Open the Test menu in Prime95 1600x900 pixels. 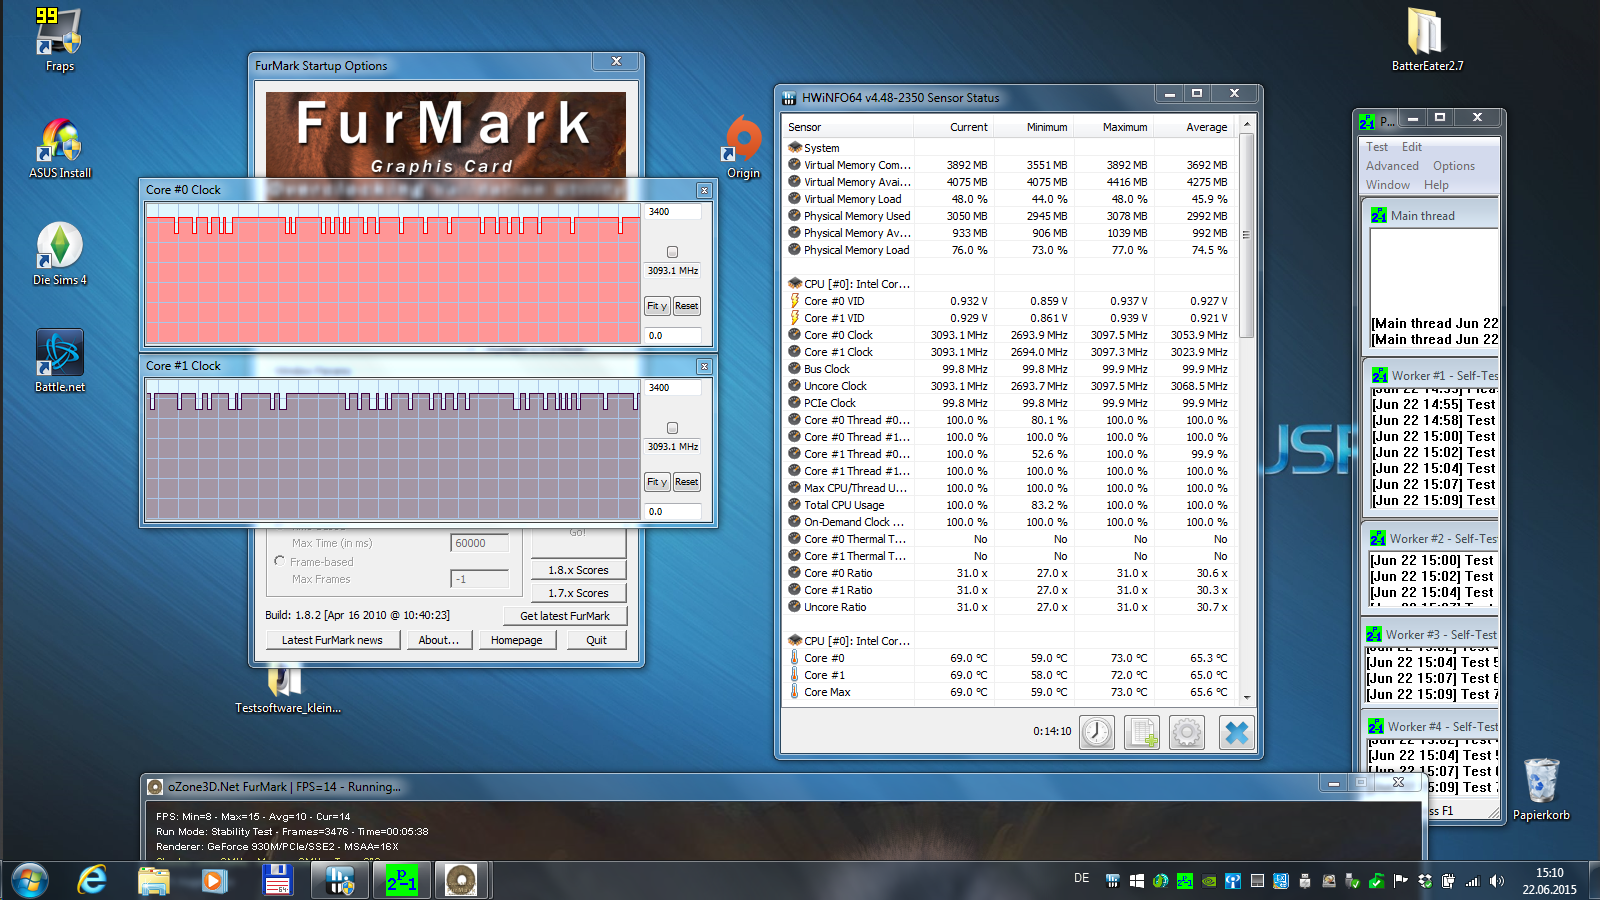(x=1377, y=147)
